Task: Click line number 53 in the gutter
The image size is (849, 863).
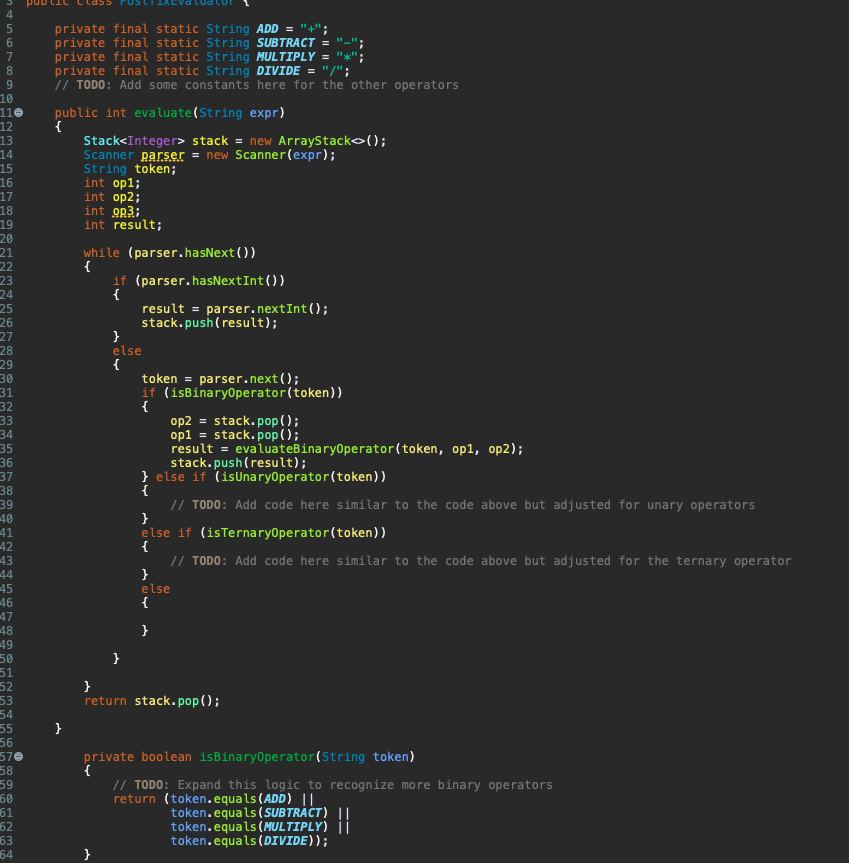Action: [8, 700]
